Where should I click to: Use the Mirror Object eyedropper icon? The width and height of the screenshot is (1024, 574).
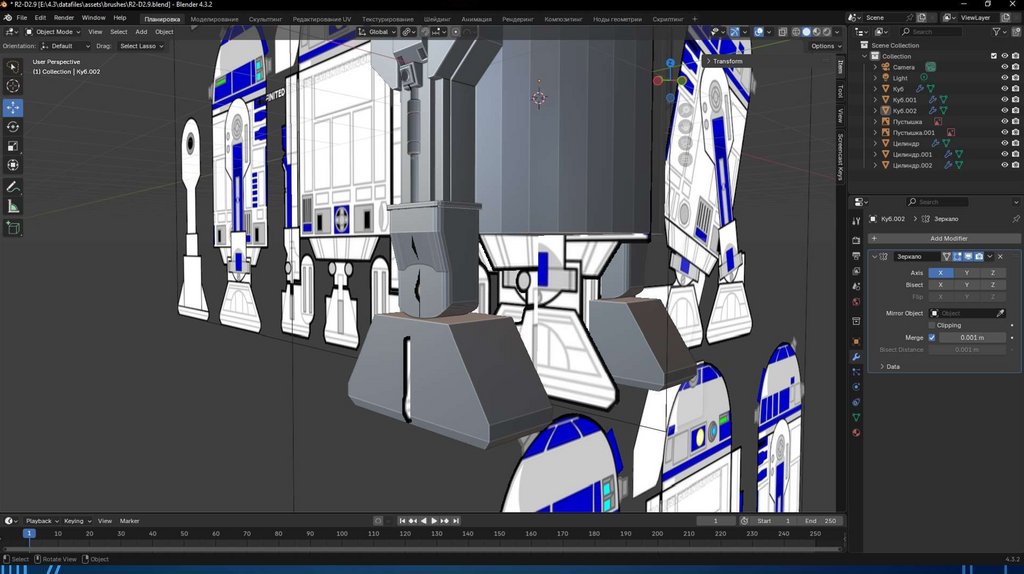point(1000,313)
